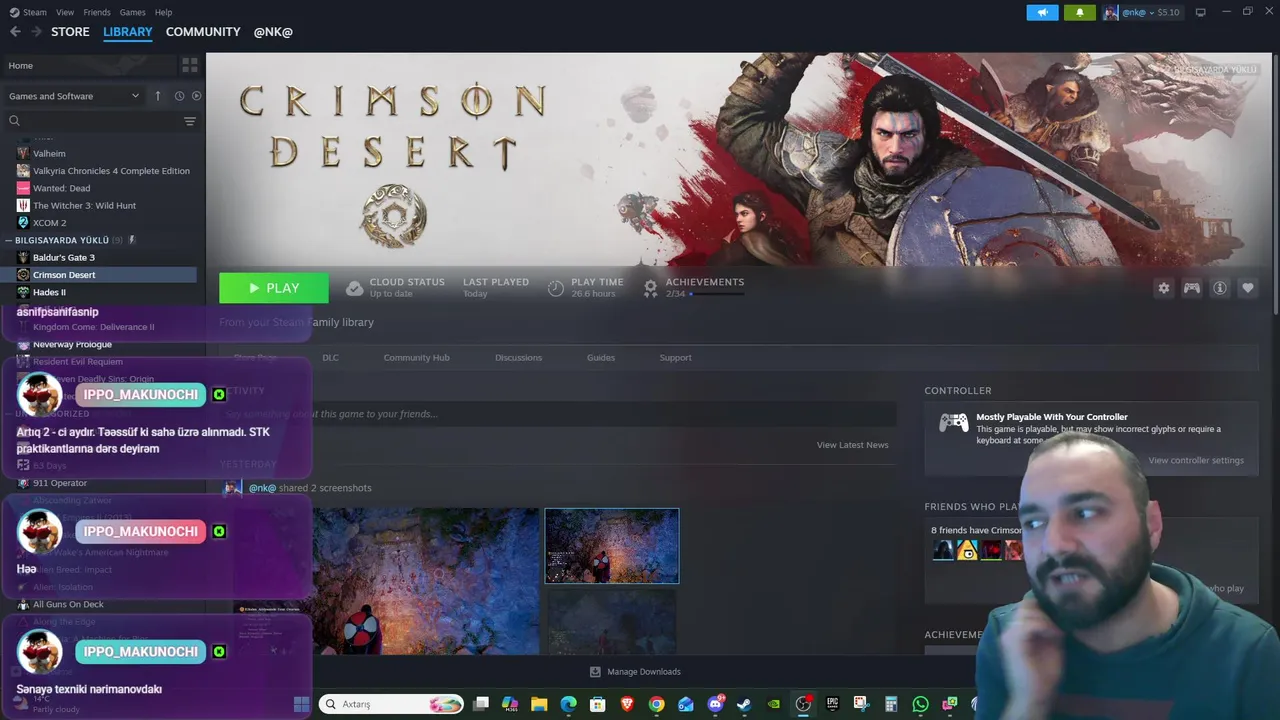1280x720 pixels.
Task: Open the Steam menu
Action: [x=29, y=12]
